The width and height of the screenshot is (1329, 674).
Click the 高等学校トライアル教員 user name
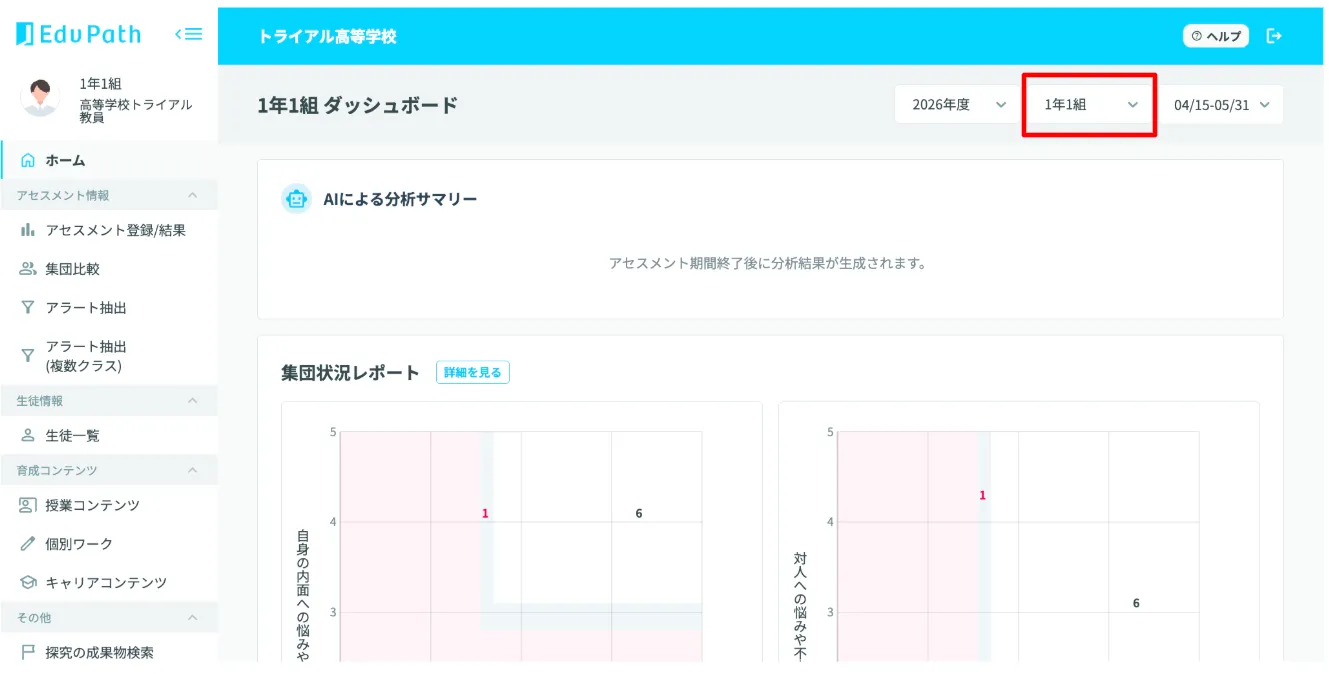pyautogui.click(x=136, y=111)
